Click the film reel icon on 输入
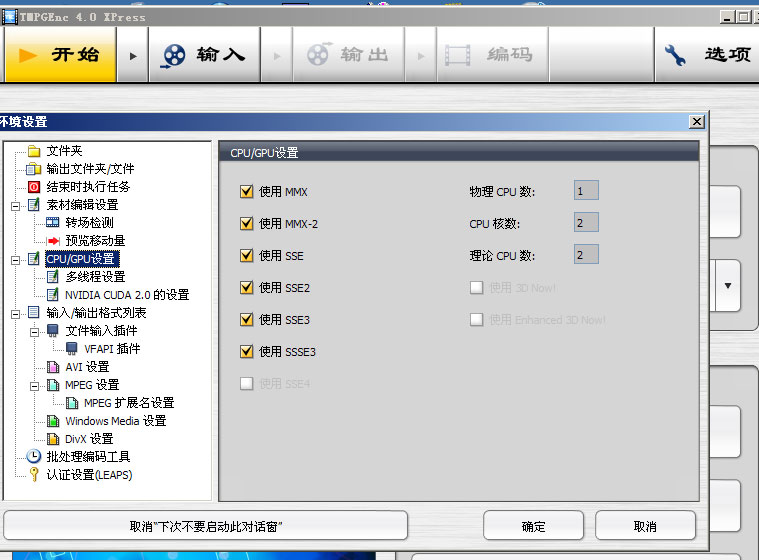Screen dimensions: 759x560 (174, 55)
